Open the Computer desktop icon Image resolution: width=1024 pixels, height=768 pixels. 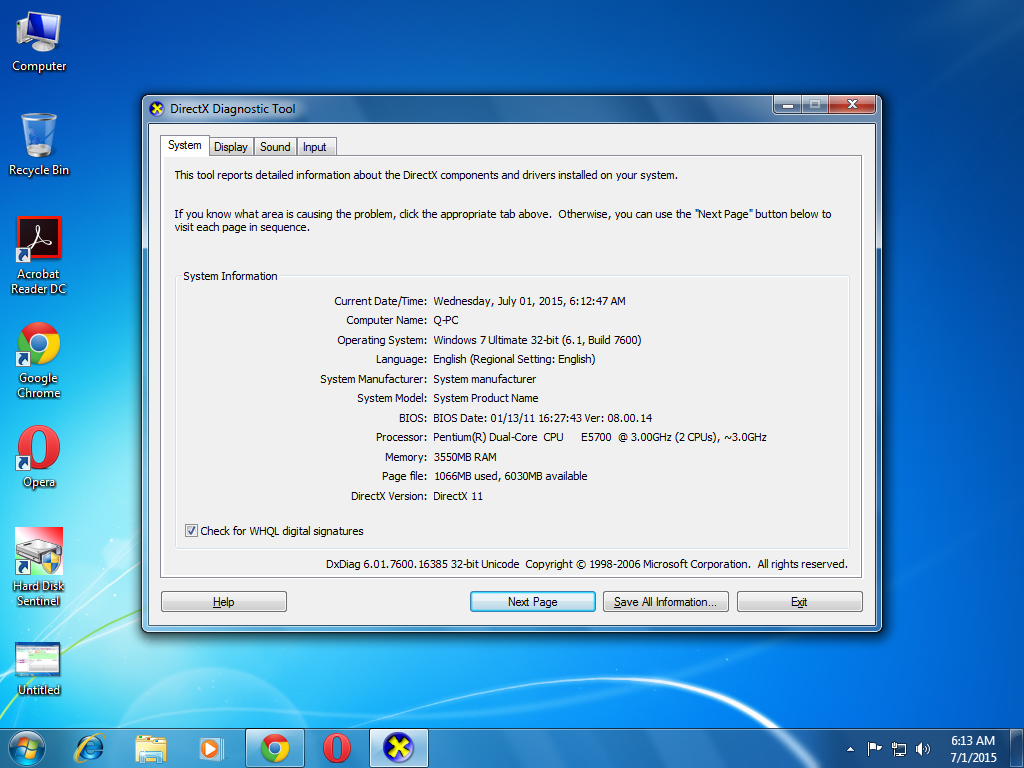click(x=39, y=42)
